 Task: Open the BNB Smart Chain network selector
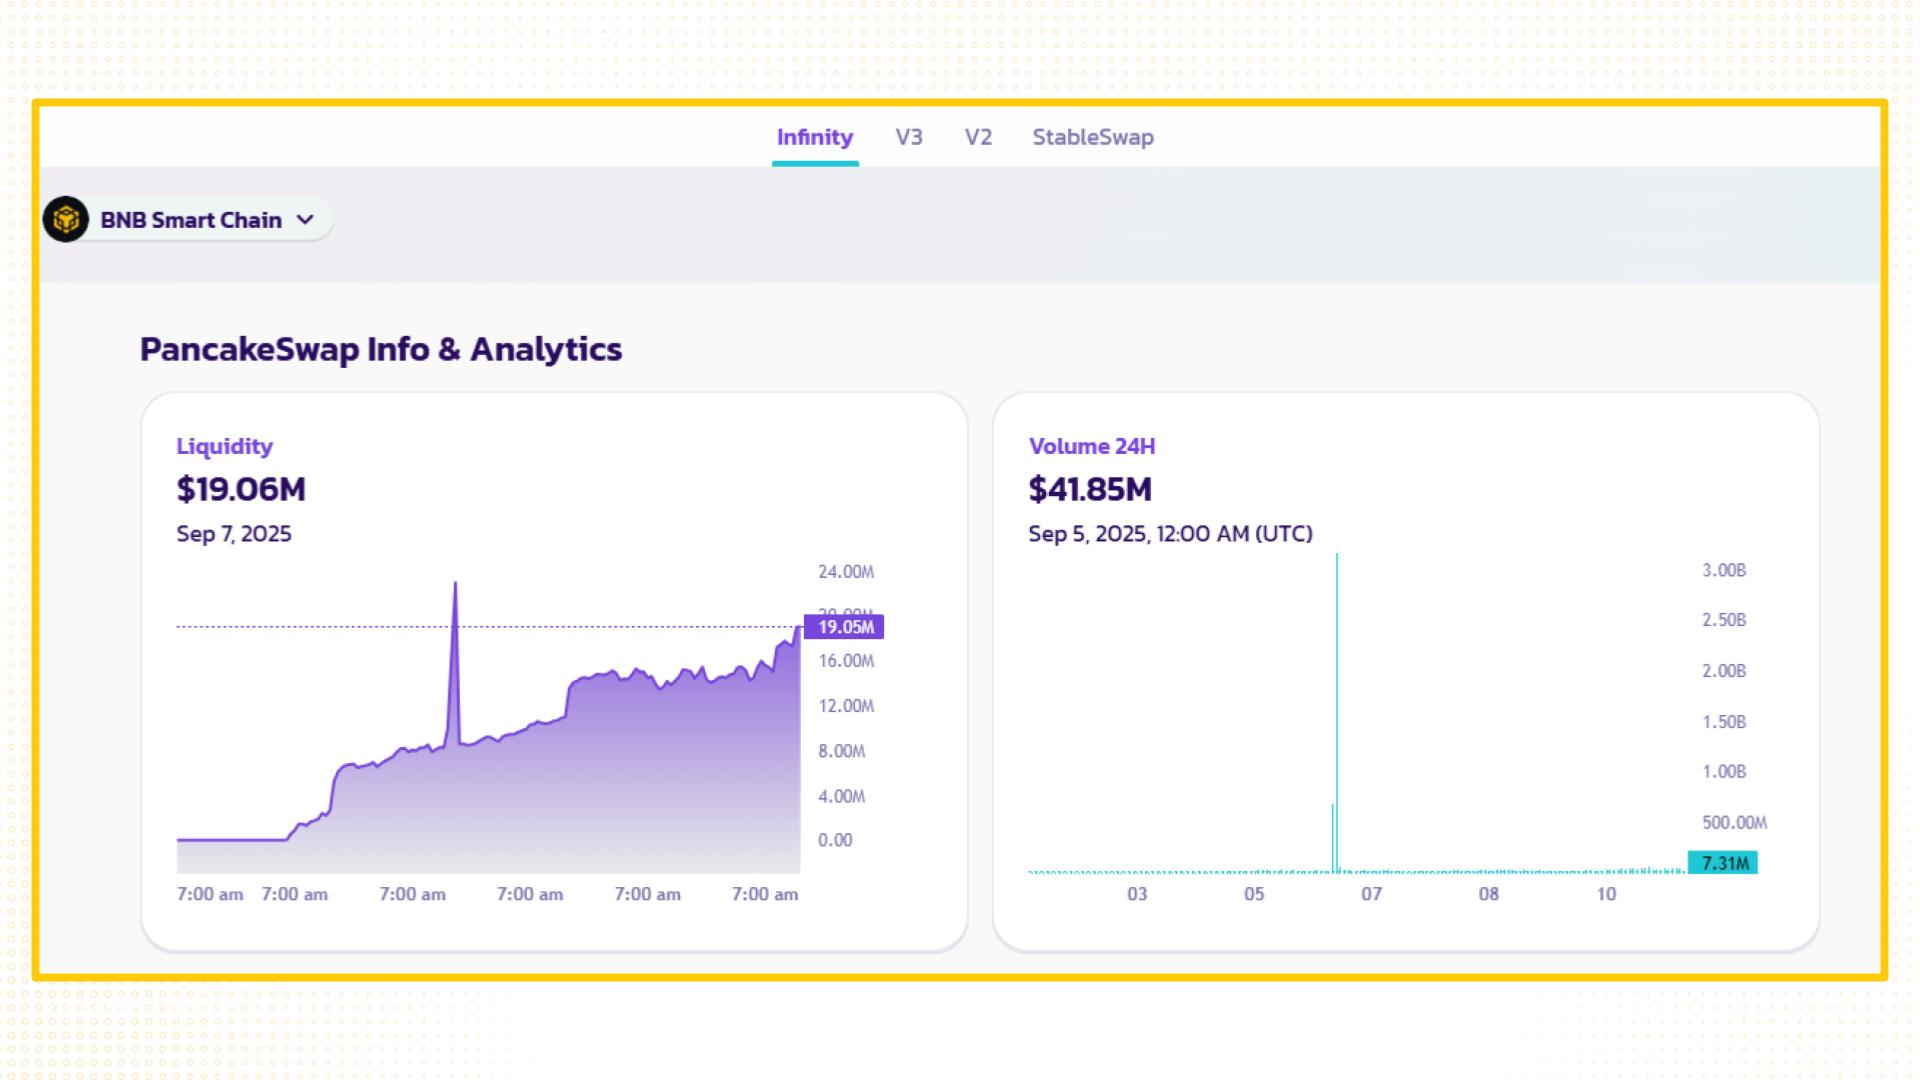tap(191, 220)
